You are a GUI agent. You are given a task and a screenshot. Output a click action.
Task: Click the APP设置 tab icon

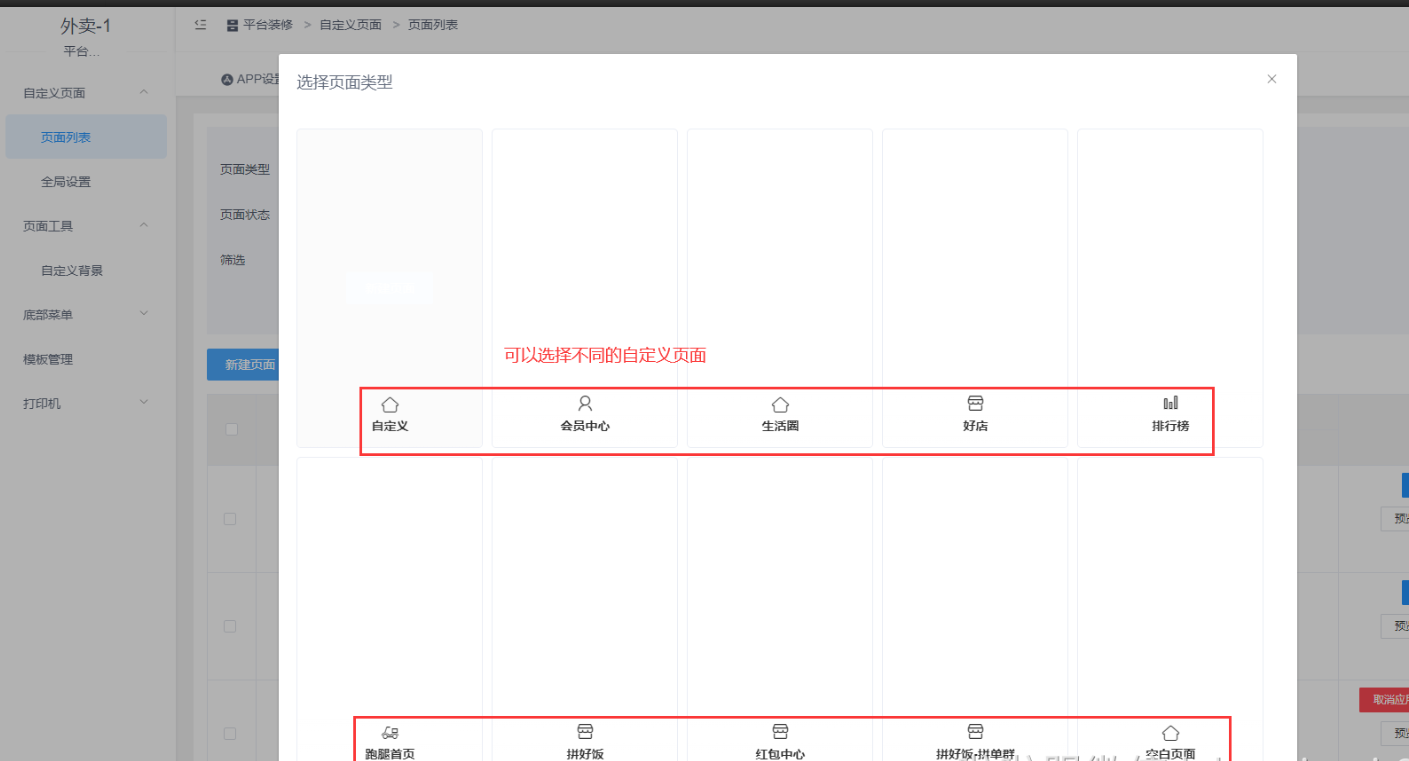coord(227,79)
